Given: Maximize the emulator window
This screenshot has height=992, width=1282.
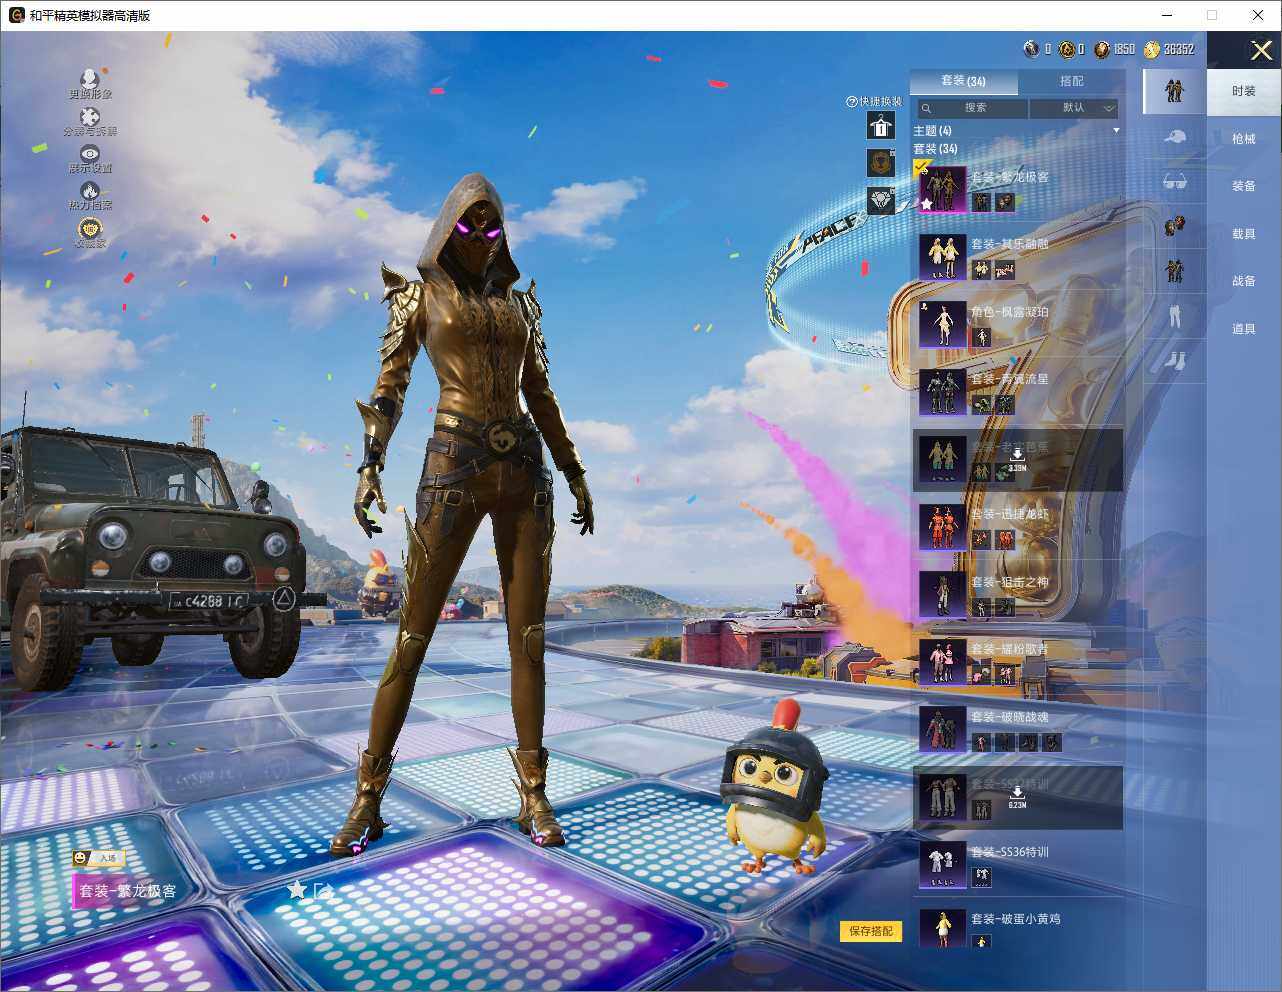Looking at the screenshot, I should (1212, 15).
